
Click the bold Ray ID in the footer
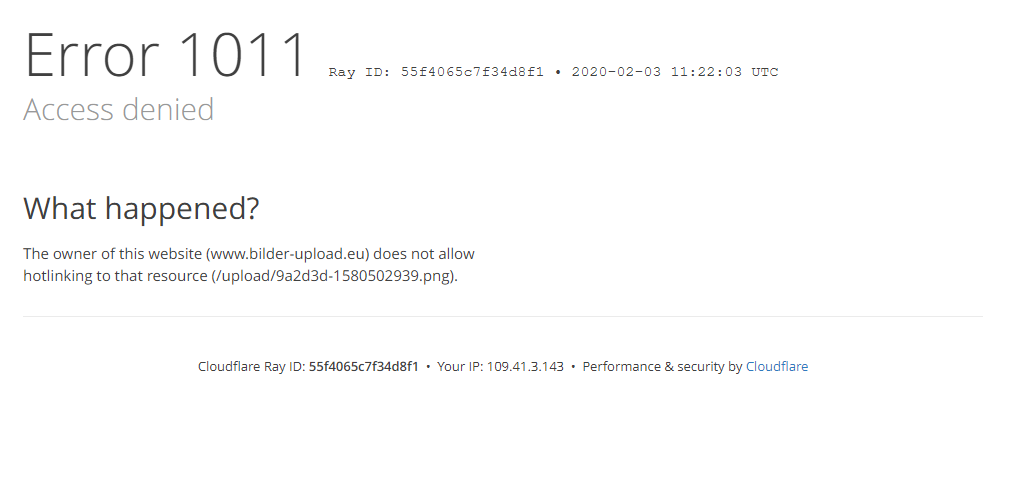(x=363, y=367)
